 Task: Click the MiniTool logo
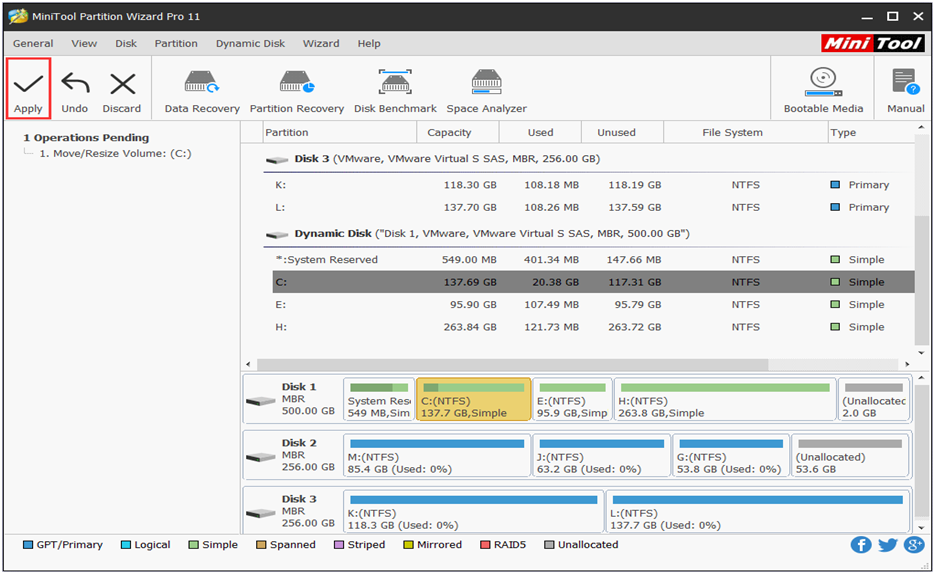[873, 43]
